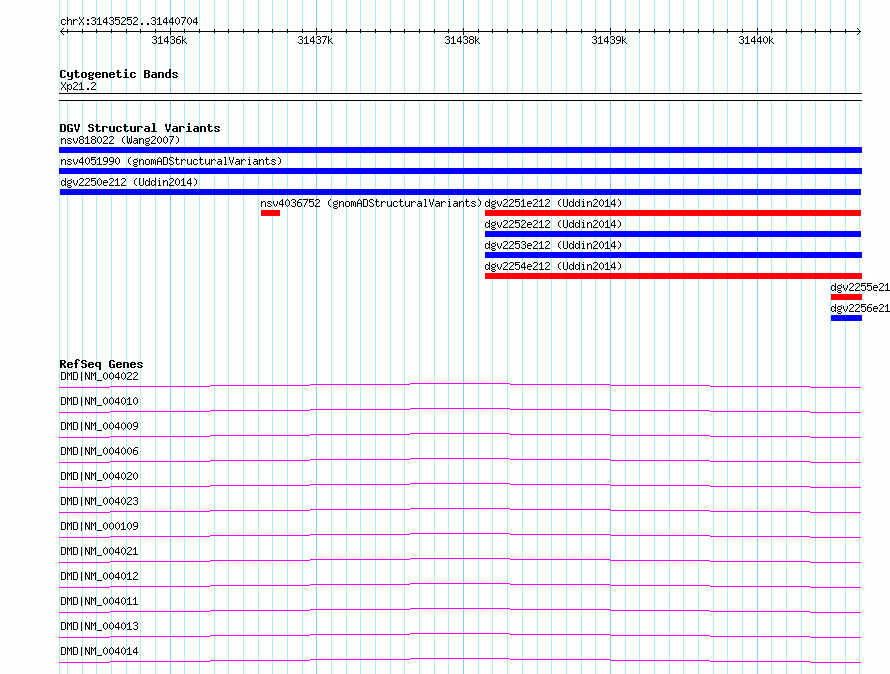Viewport: 890px width, 674px height.
Task: Select the nsv4051990 gnomAD variant bar
Action: (x=460, y=171)
